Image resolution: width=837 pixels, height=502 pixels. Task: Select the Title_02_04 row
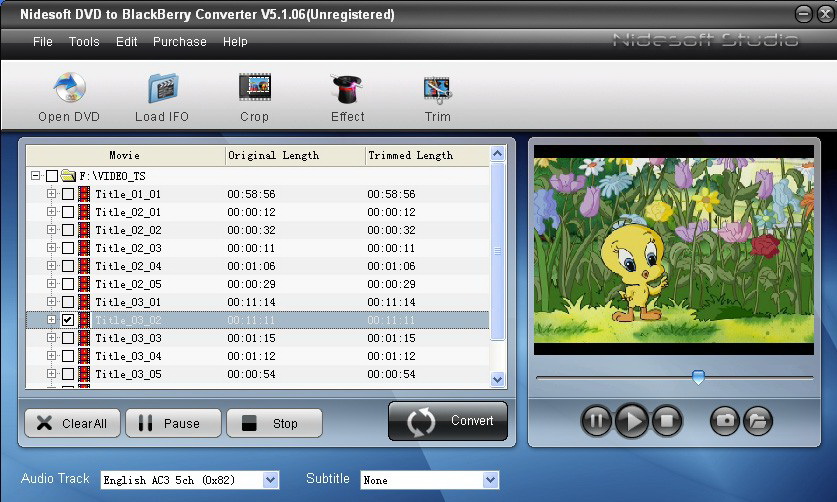tap(257, 266)
